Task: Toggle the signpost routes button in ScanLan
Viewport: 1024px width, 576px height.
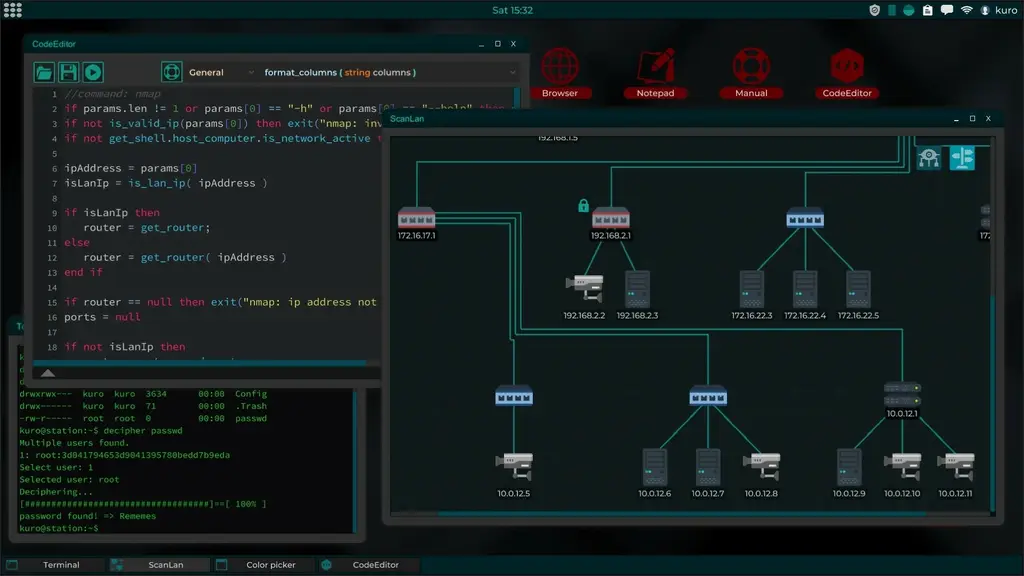Action: point(961,158)
